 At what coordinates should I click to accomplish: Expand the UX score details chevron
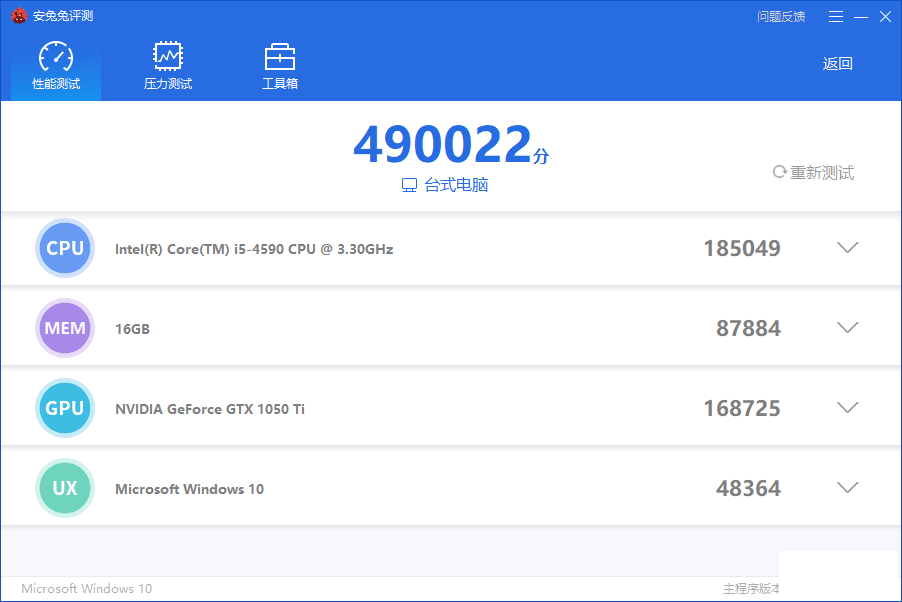click(x=847, y=487)
